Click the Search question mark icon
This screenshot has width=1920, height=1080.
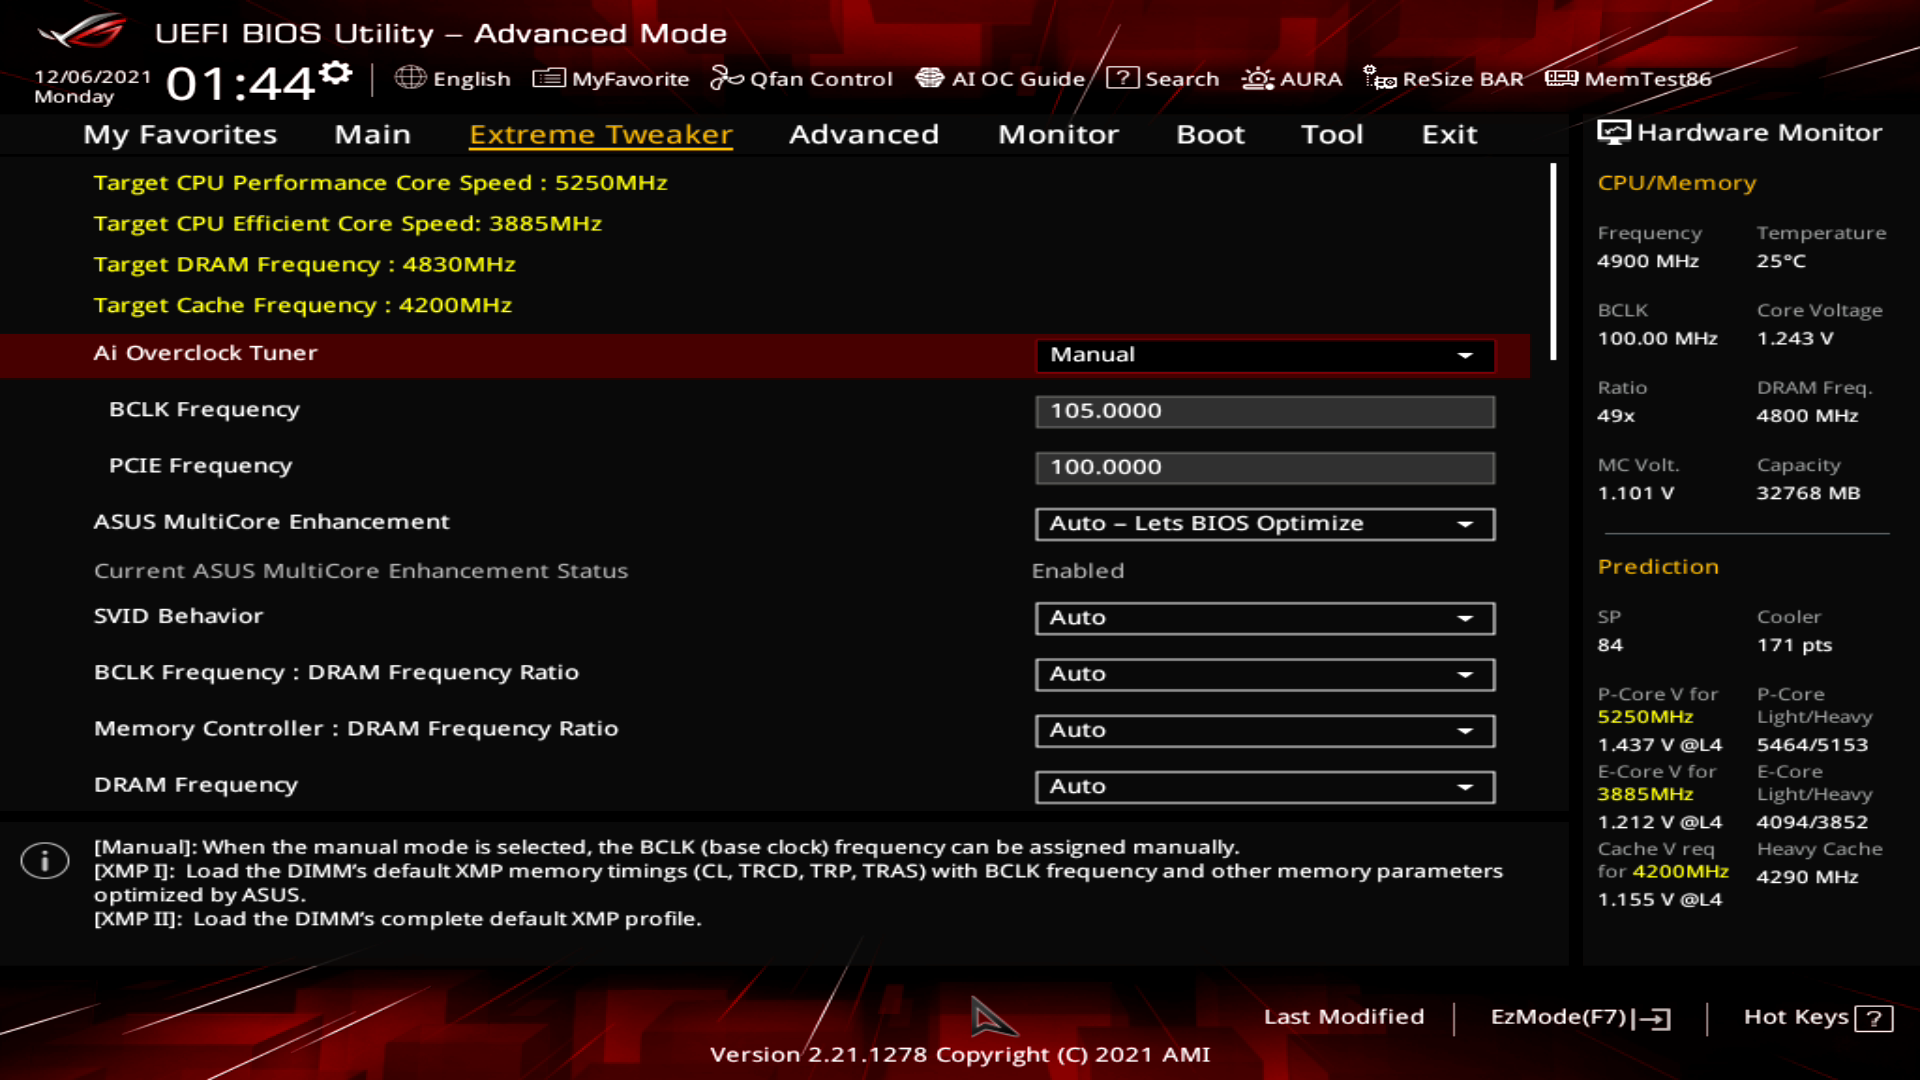pos(1123,78)
